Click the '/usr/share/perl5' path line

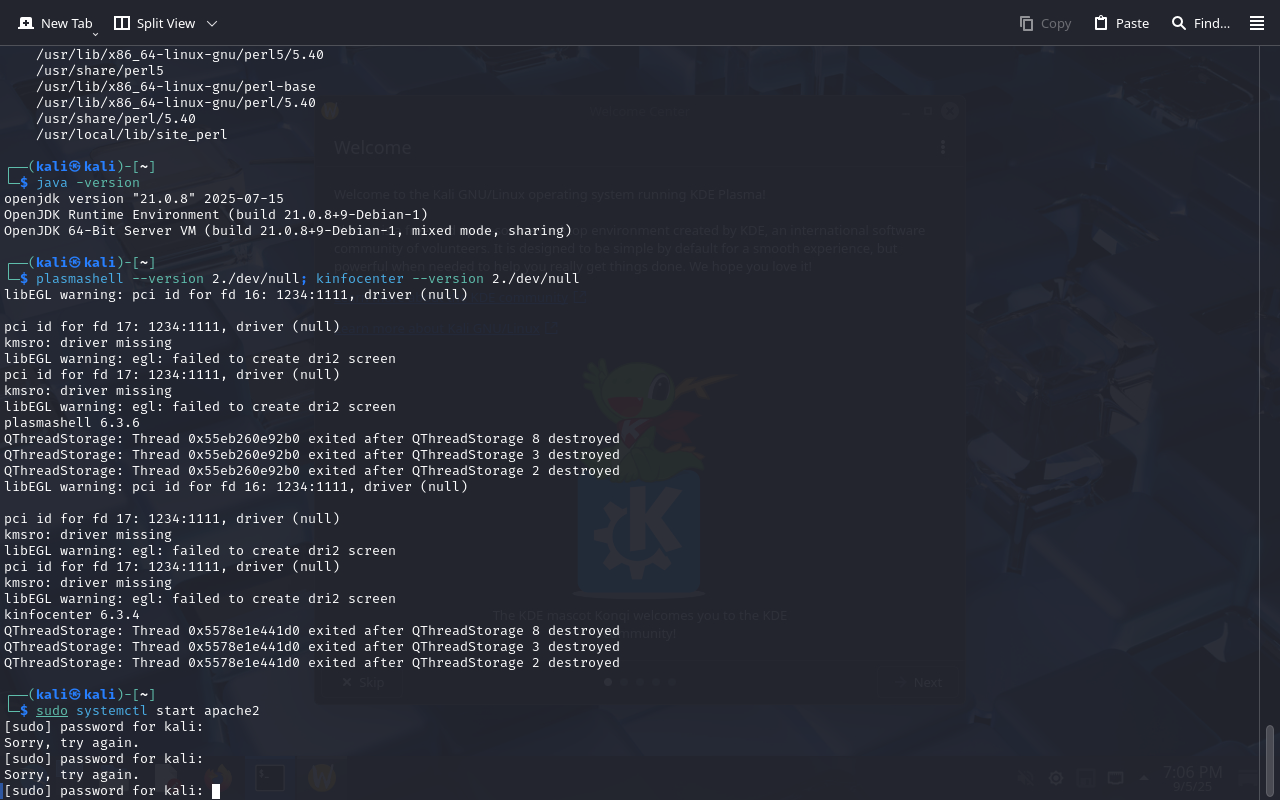pos(100,71)
